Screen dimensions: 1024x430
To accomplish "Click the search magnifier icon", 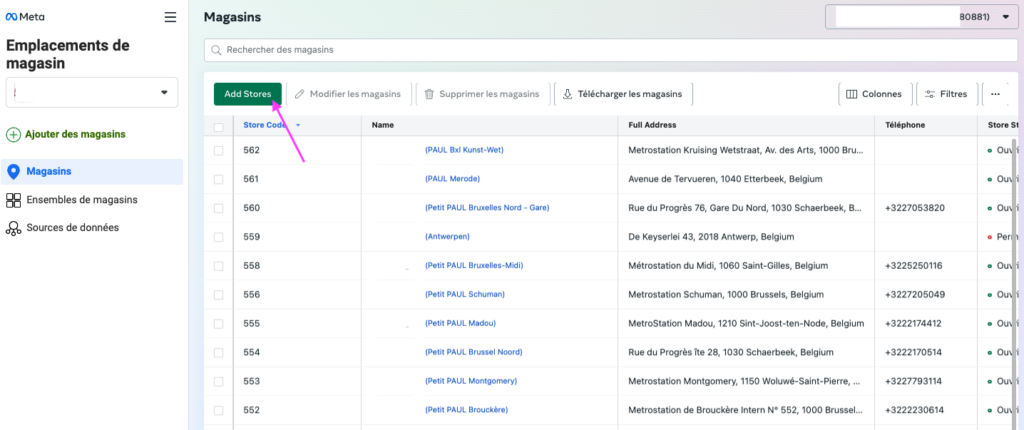I will click(x=217, y=50).
